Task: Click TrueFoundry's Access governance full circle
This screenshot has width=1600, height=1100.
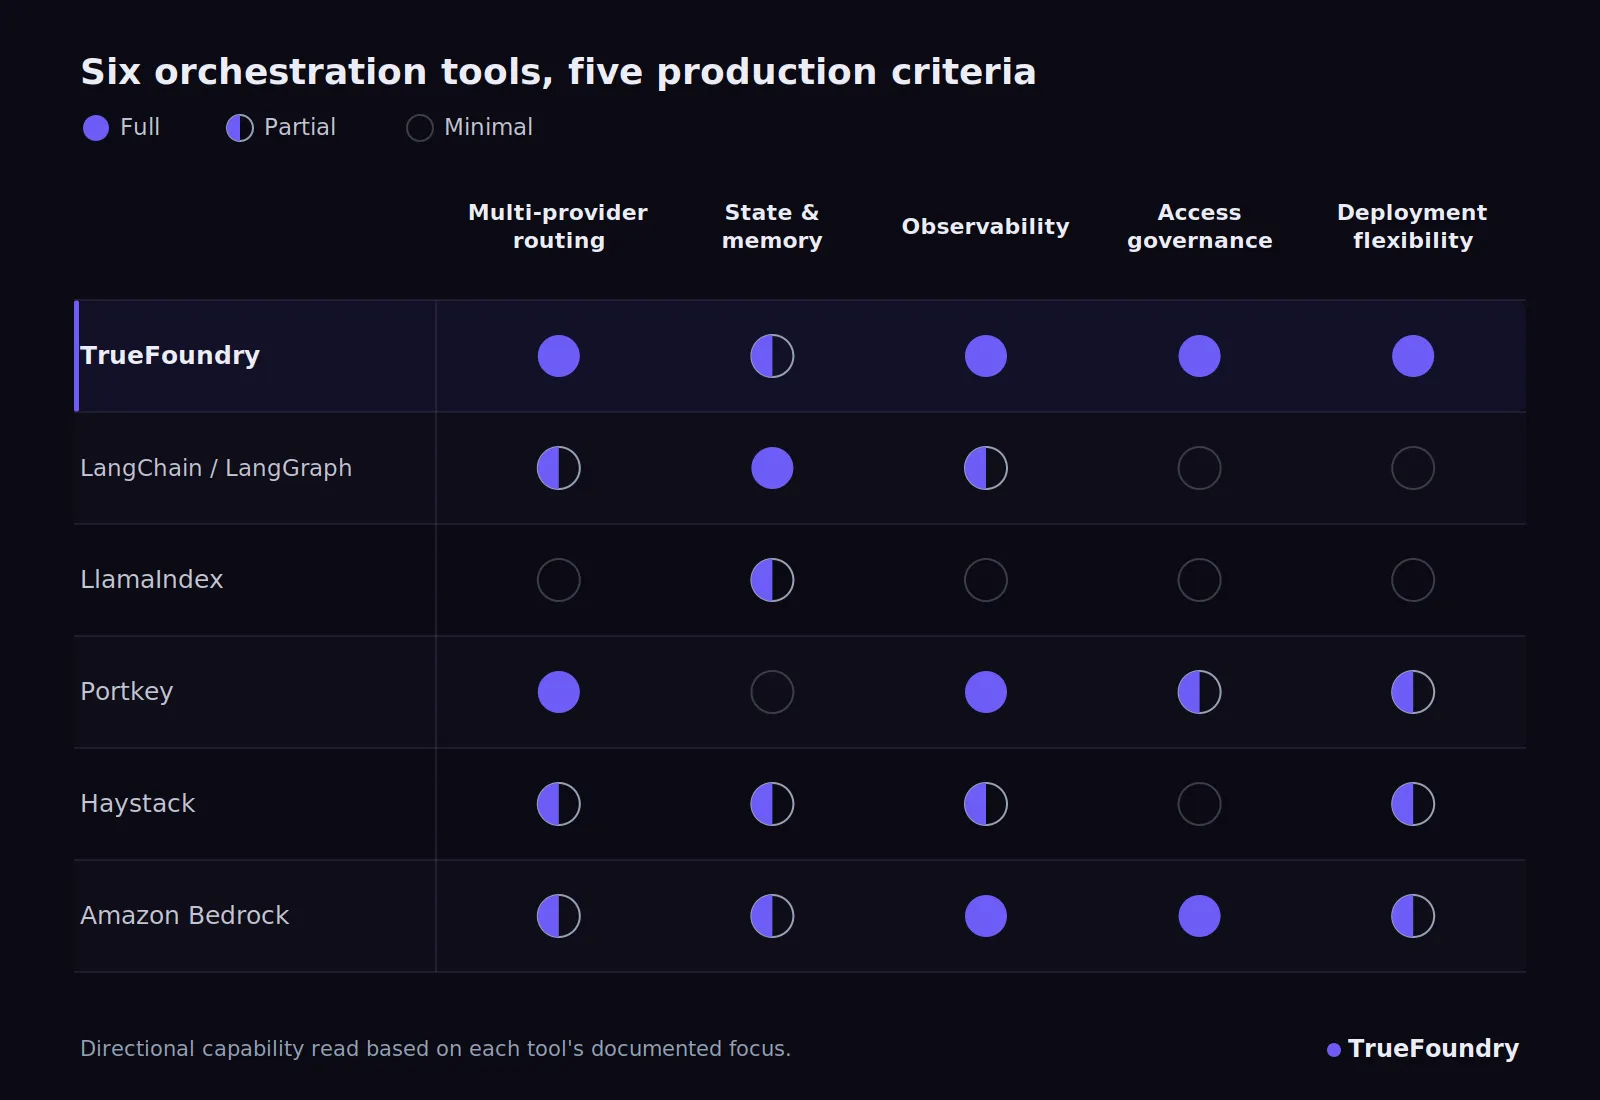Action: click(1199, 356)
